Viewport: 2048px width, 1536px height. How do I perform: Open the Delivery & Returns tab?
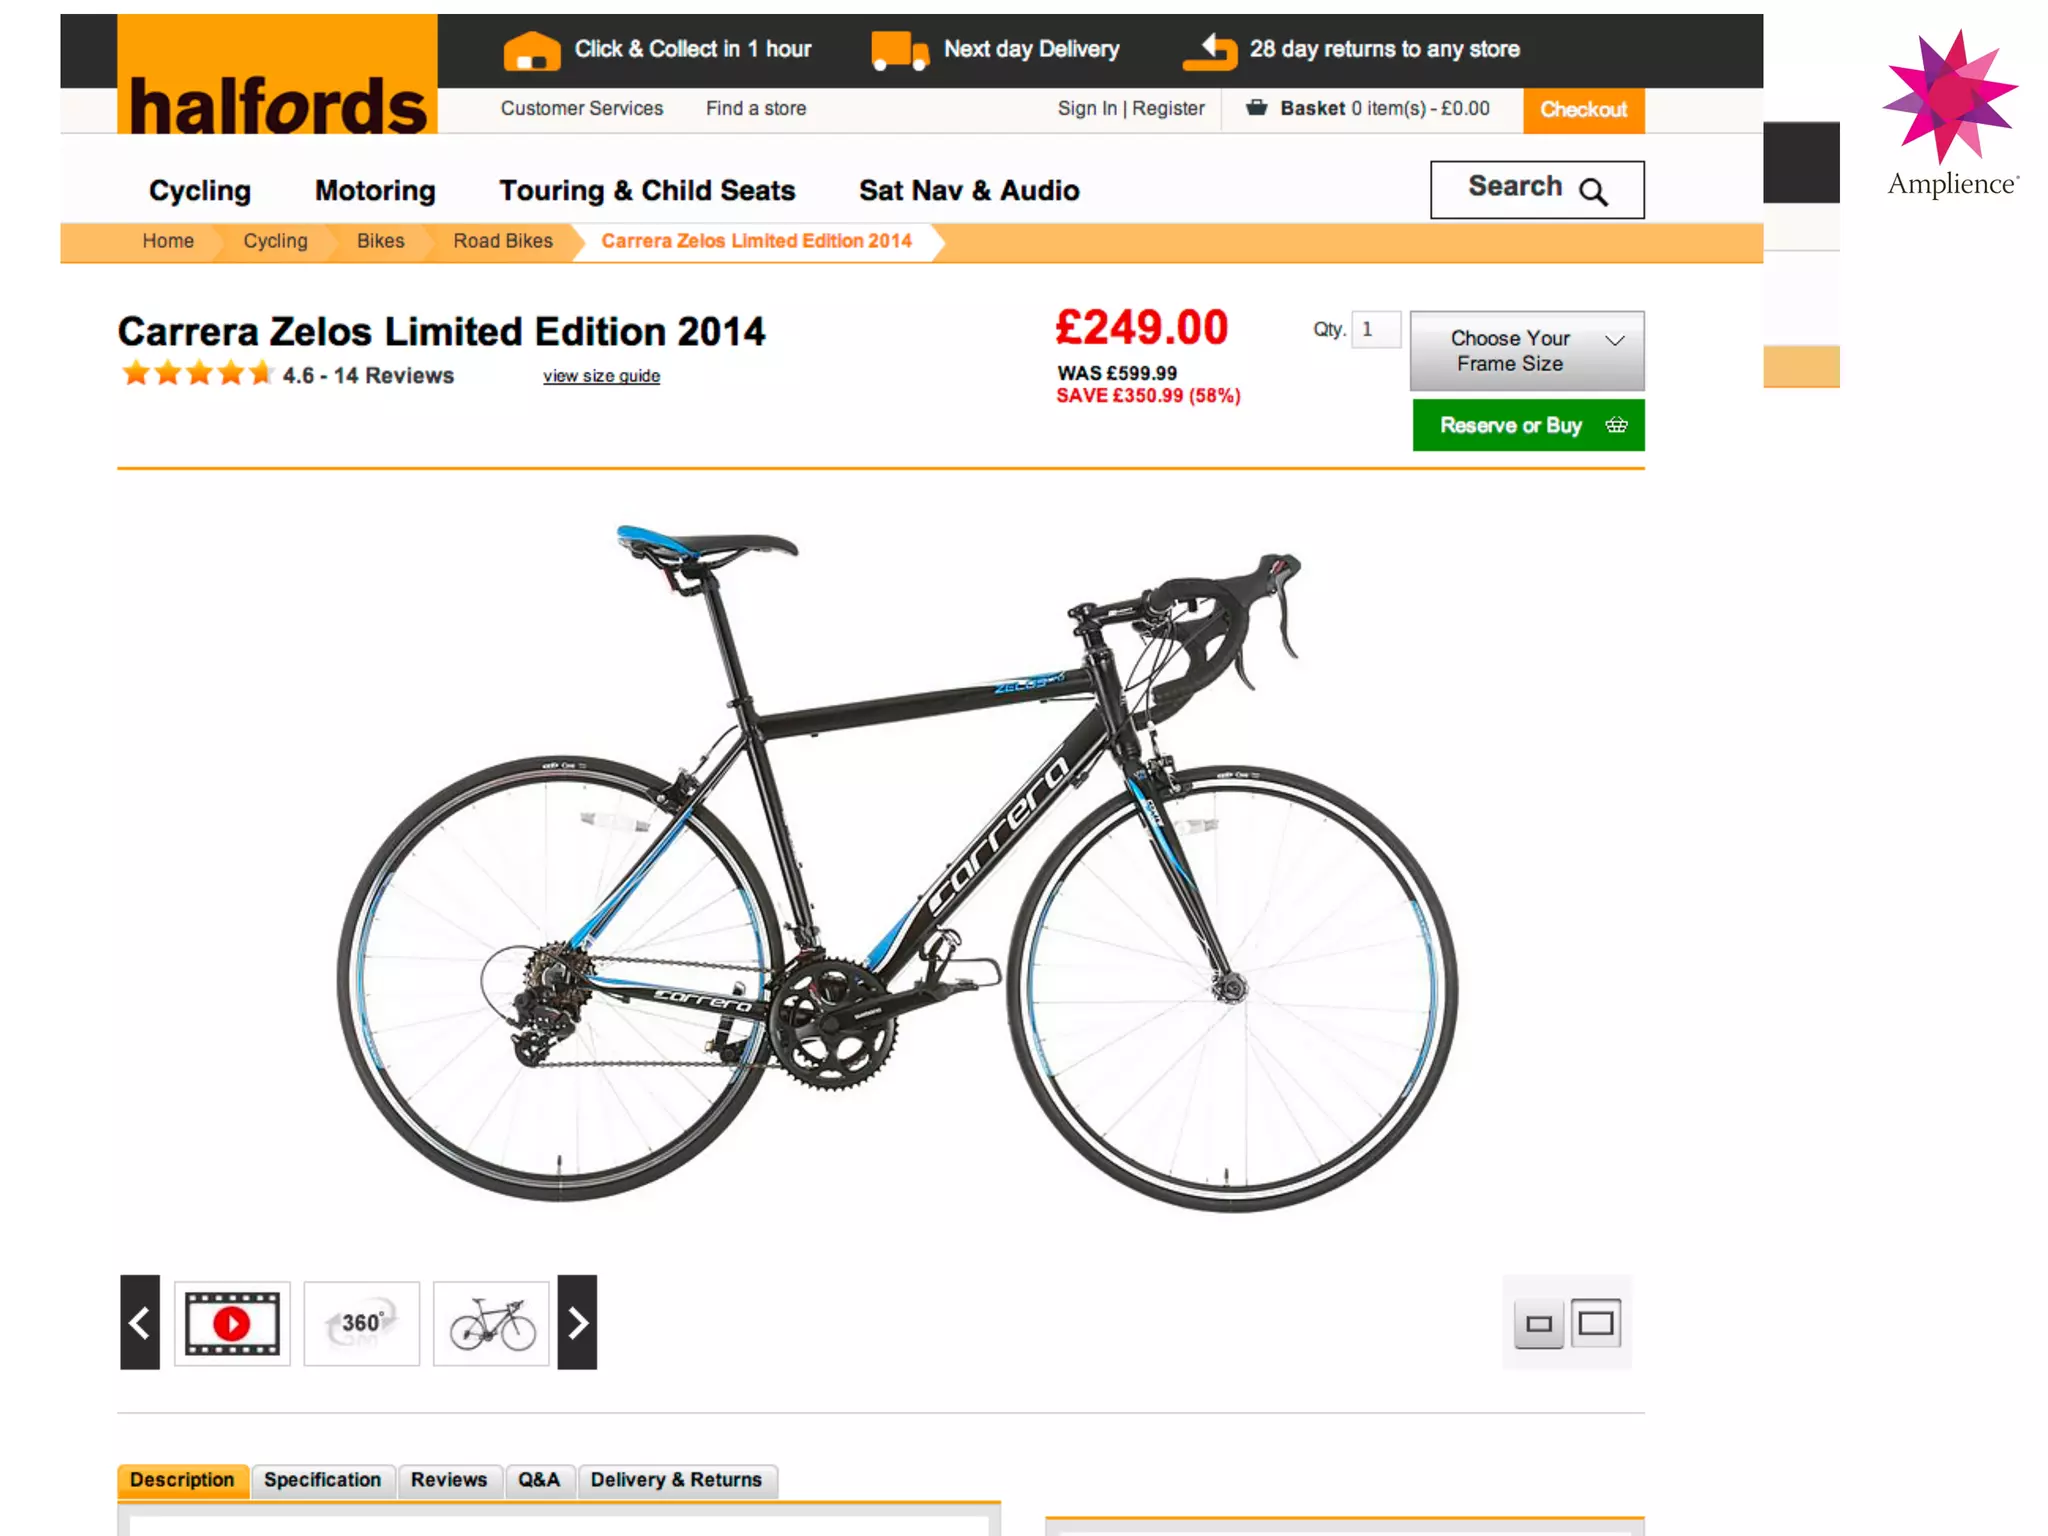(676, 1480)
